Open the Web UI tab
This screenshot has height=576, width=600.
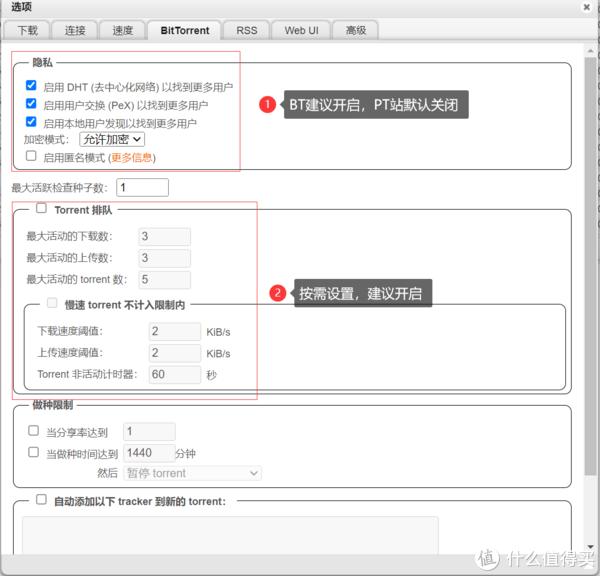coord(301,30)
